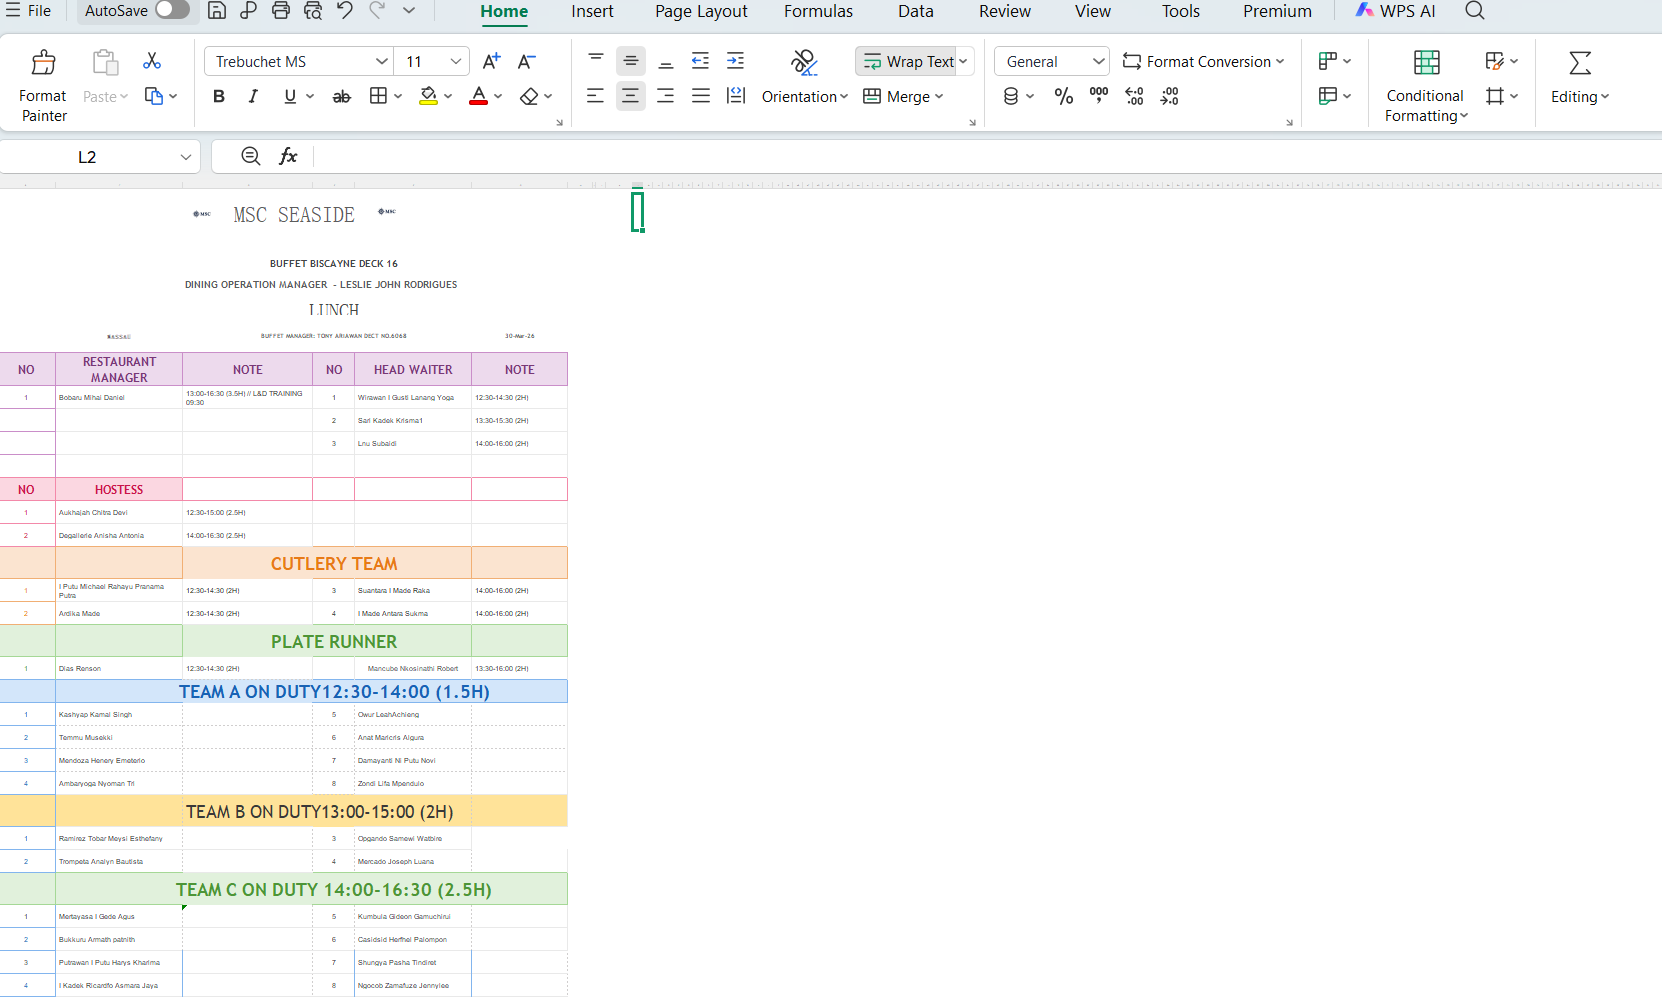Apply the yellow fill color swatch
1662x1002 pixels.
coord(429,96)
